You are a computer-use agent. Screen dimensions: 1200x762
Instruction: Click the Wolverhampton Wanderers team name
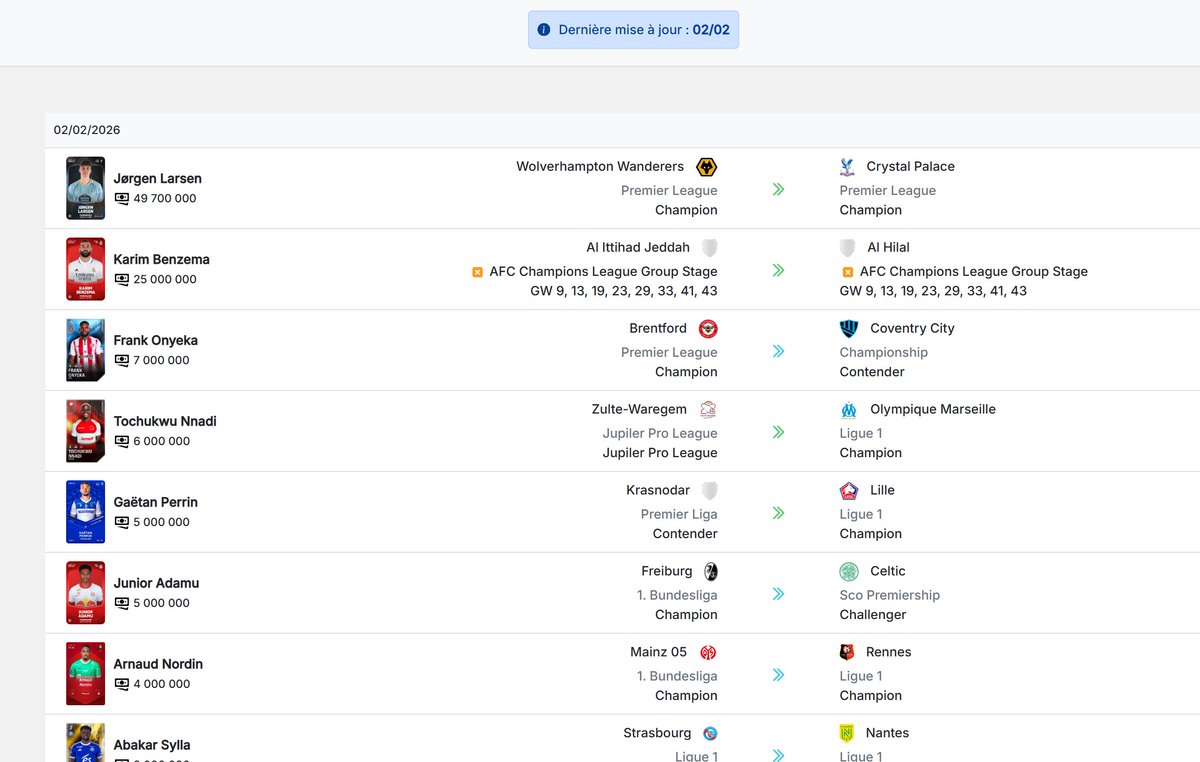(x=600, y=167)
